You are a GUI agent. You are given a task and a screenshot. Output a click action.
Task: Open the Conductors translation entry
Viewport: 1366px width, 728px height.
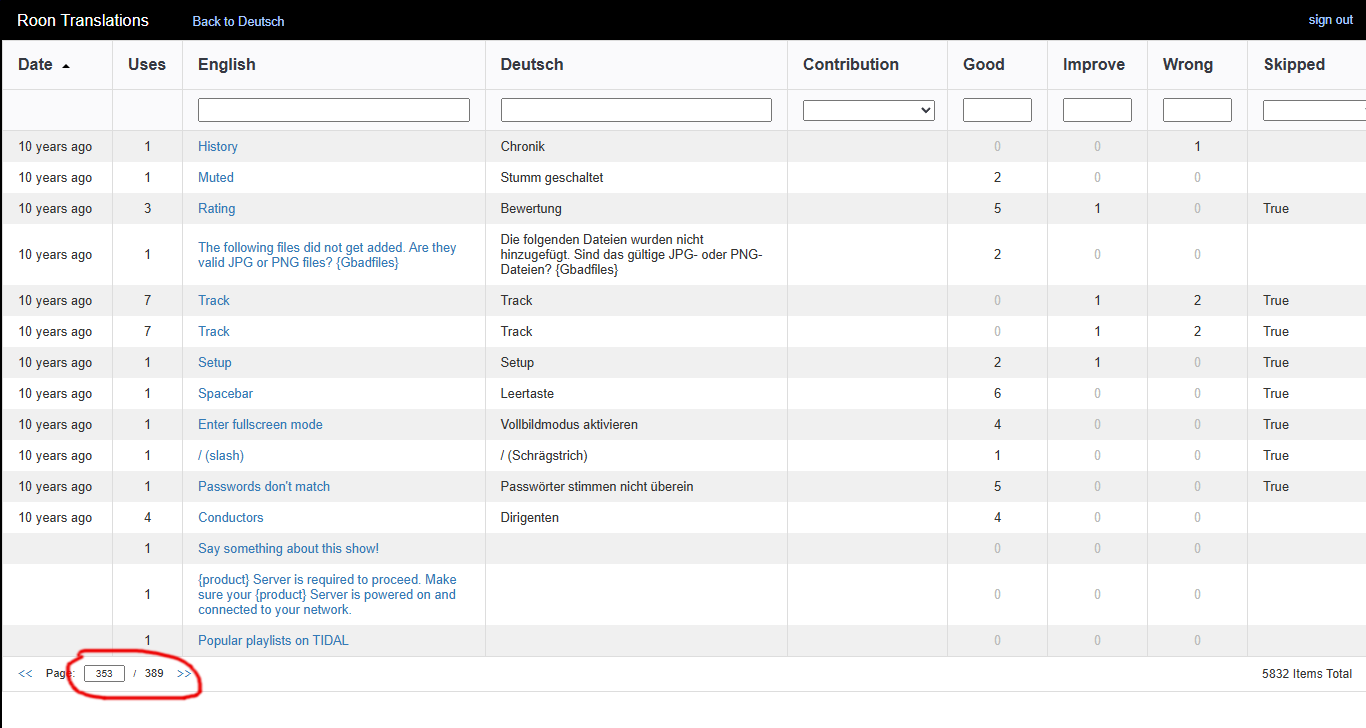231,518
